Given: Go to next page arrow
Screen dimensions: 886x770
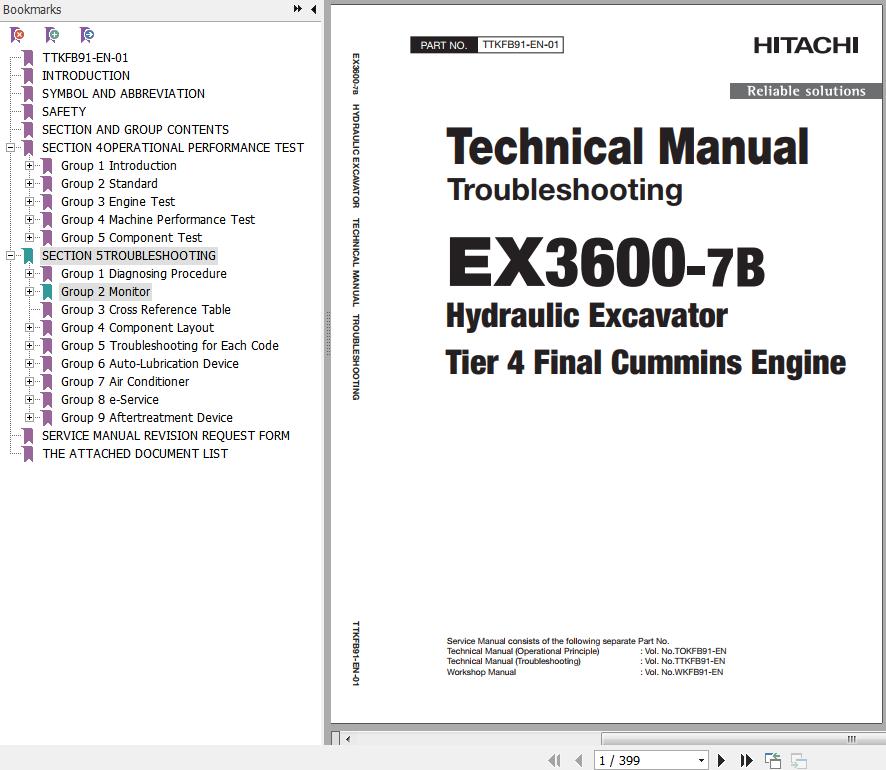Looking at the screenshot, I should pyautogui.click(x=721, y=760).
